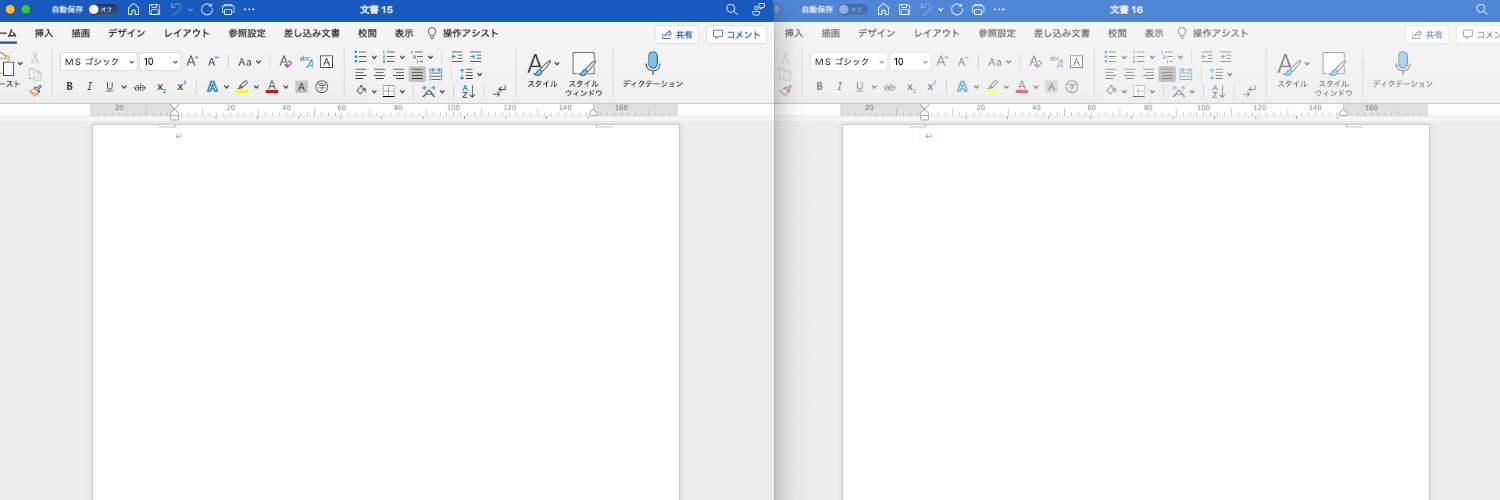Viewport: 1500px width, 500px height.
Task: Increase font size in 文書 15
Action: [x=193, y=61]
